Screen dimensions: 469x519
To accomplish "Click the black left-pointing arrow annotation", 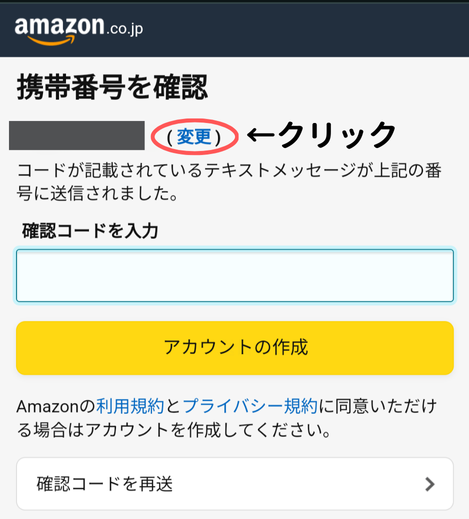I will (260, 135).
